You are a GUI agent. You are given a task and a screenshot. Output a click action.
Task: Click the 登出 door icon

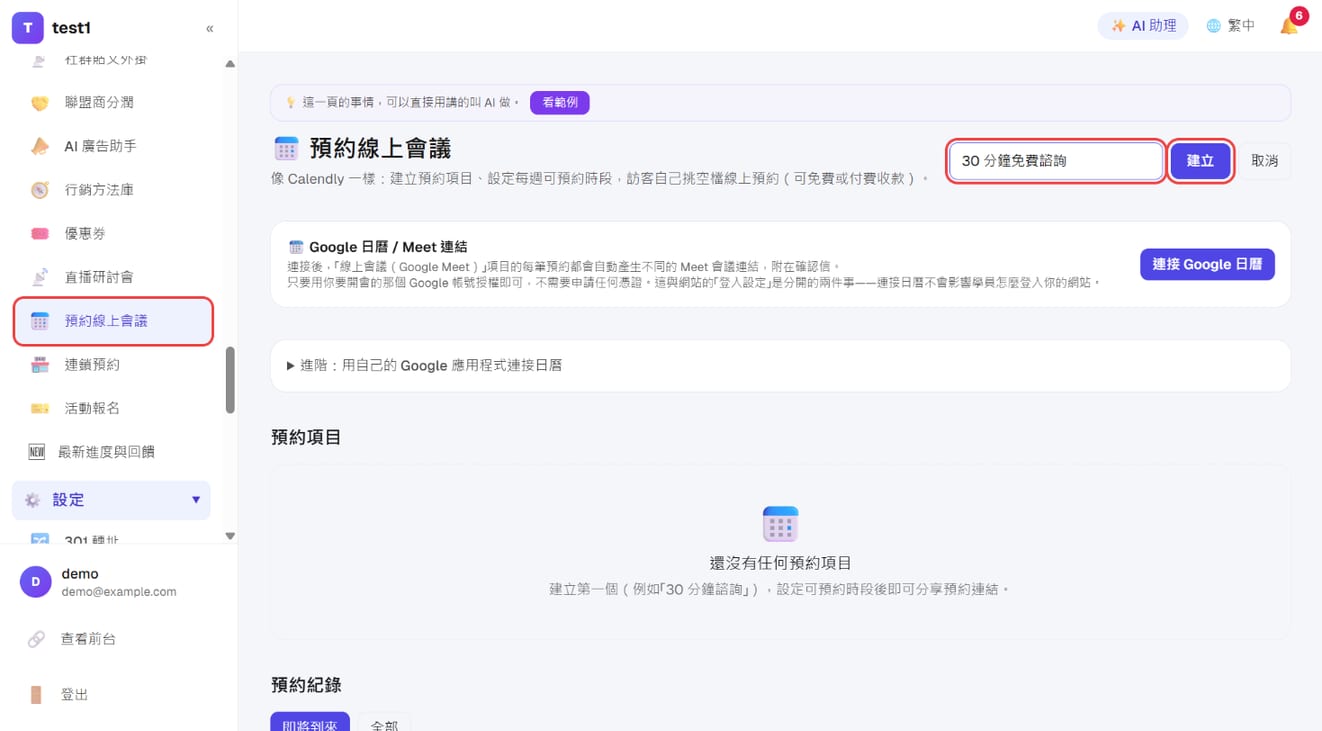(x=36, y=695)
